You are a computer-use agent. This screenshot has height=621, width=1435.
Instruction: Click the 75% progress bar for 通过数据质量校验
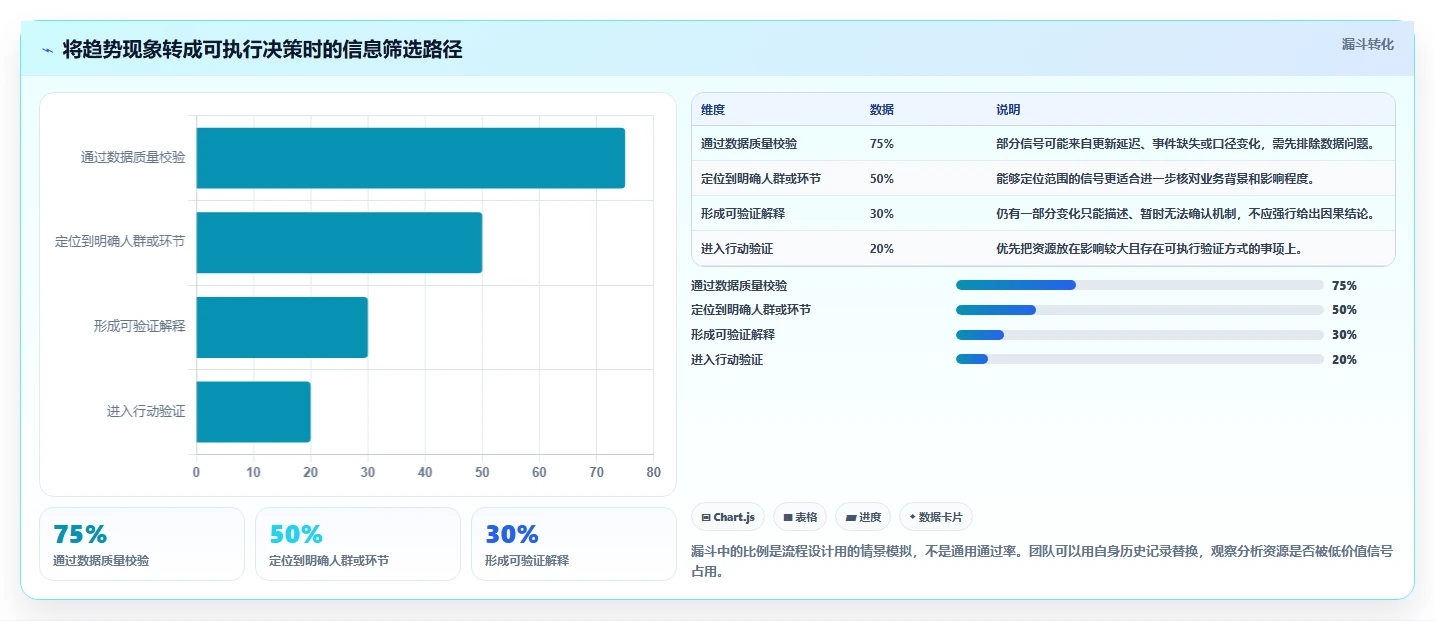pos(1140,285)
